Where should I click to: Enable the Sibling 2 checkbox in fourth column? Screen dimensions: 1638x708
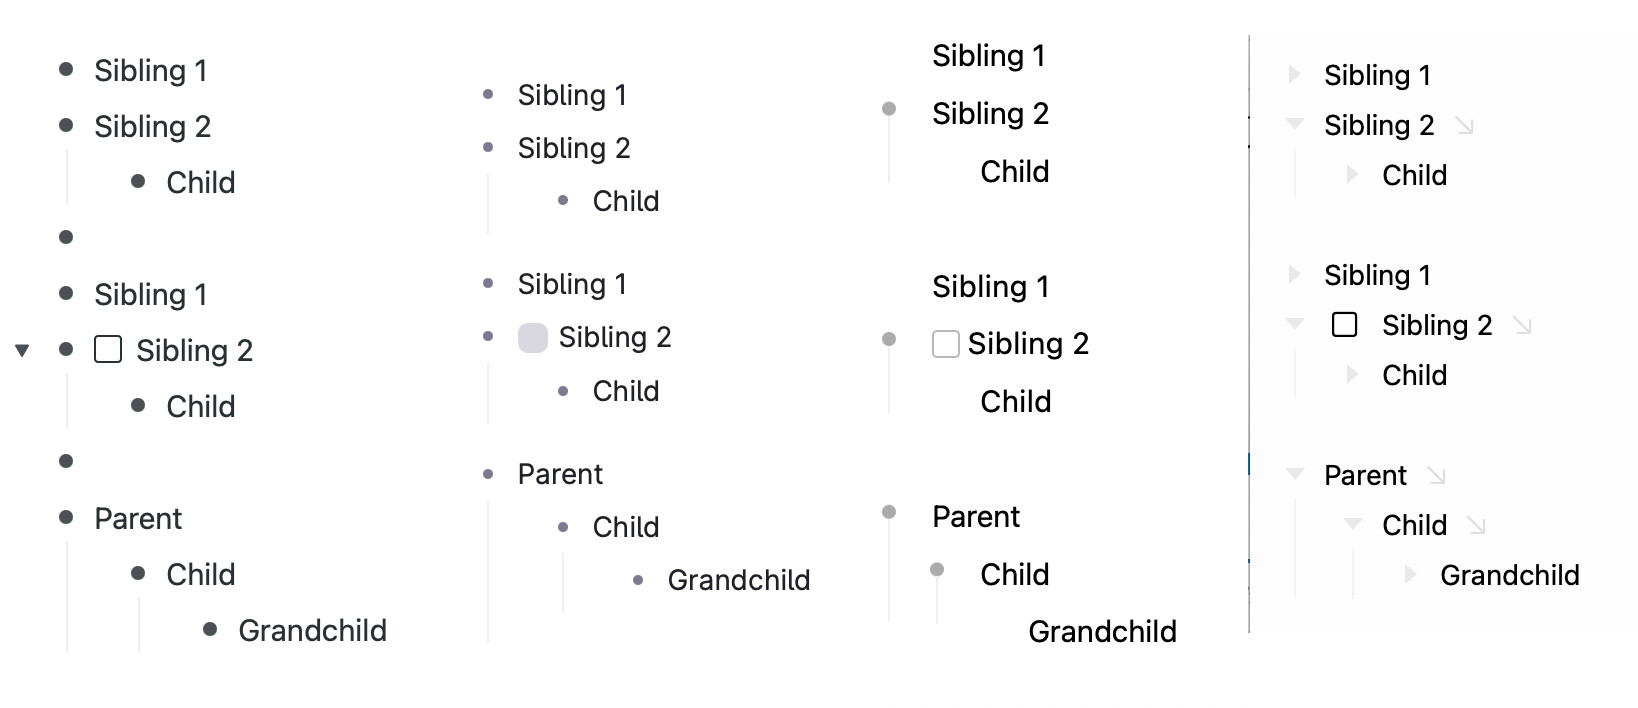(x=1345, y=325)
